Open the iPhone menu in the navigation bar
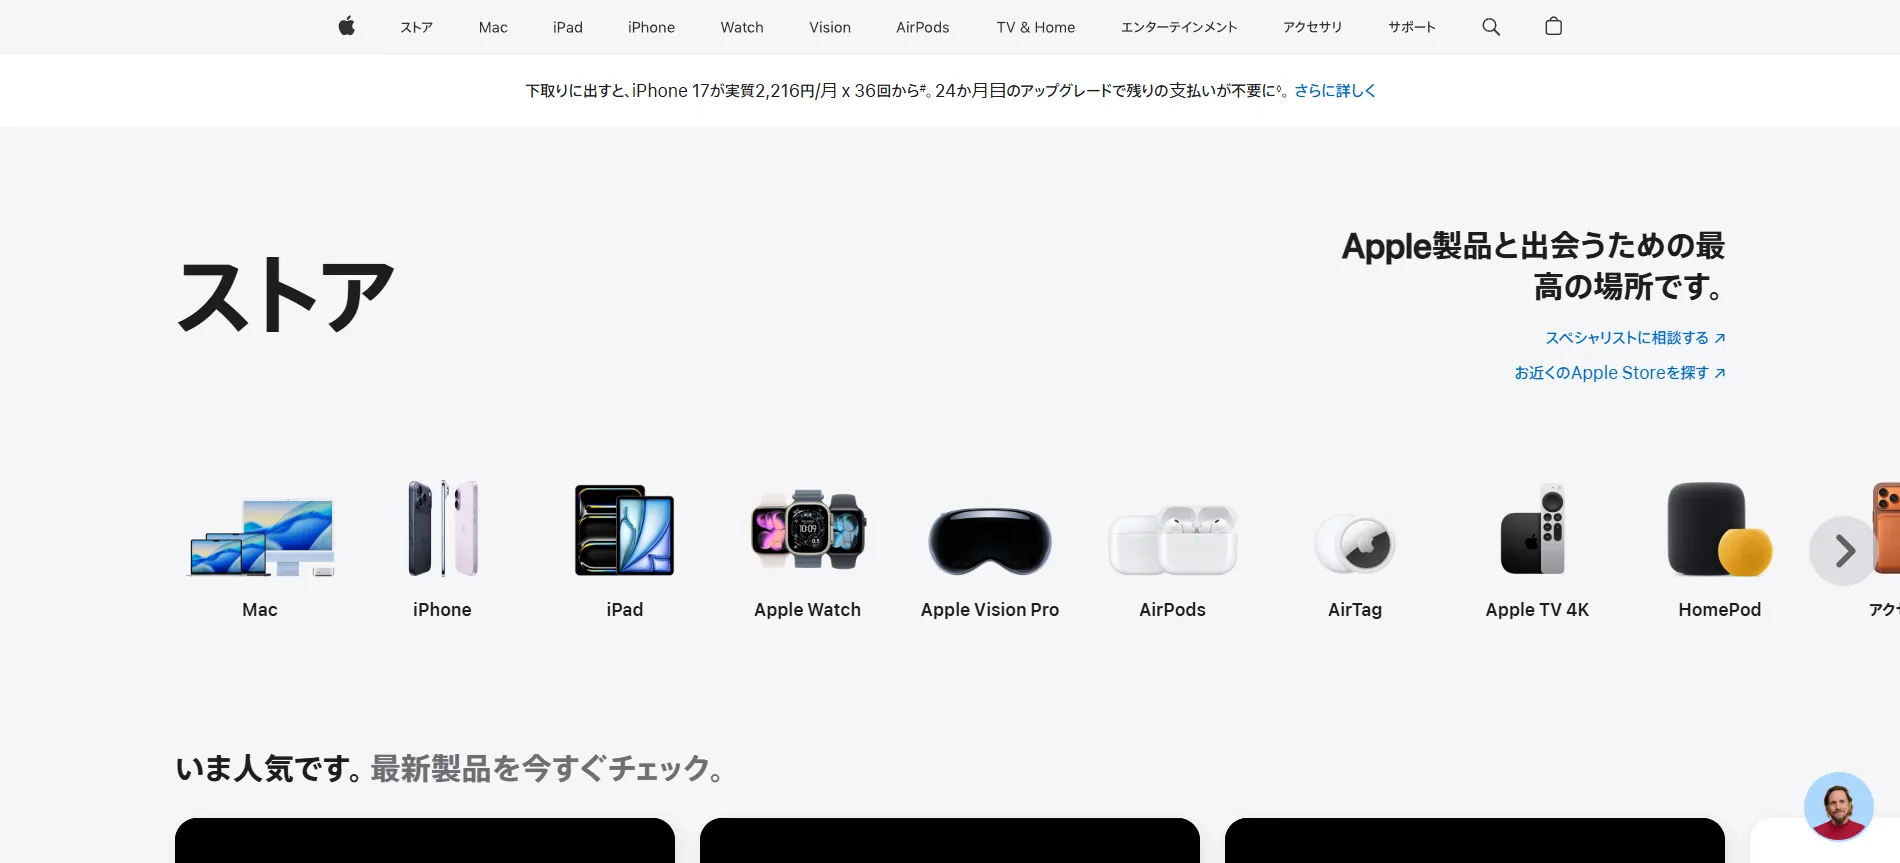Viewport: 1900px width, 863px height. click(x=651, y=27)
